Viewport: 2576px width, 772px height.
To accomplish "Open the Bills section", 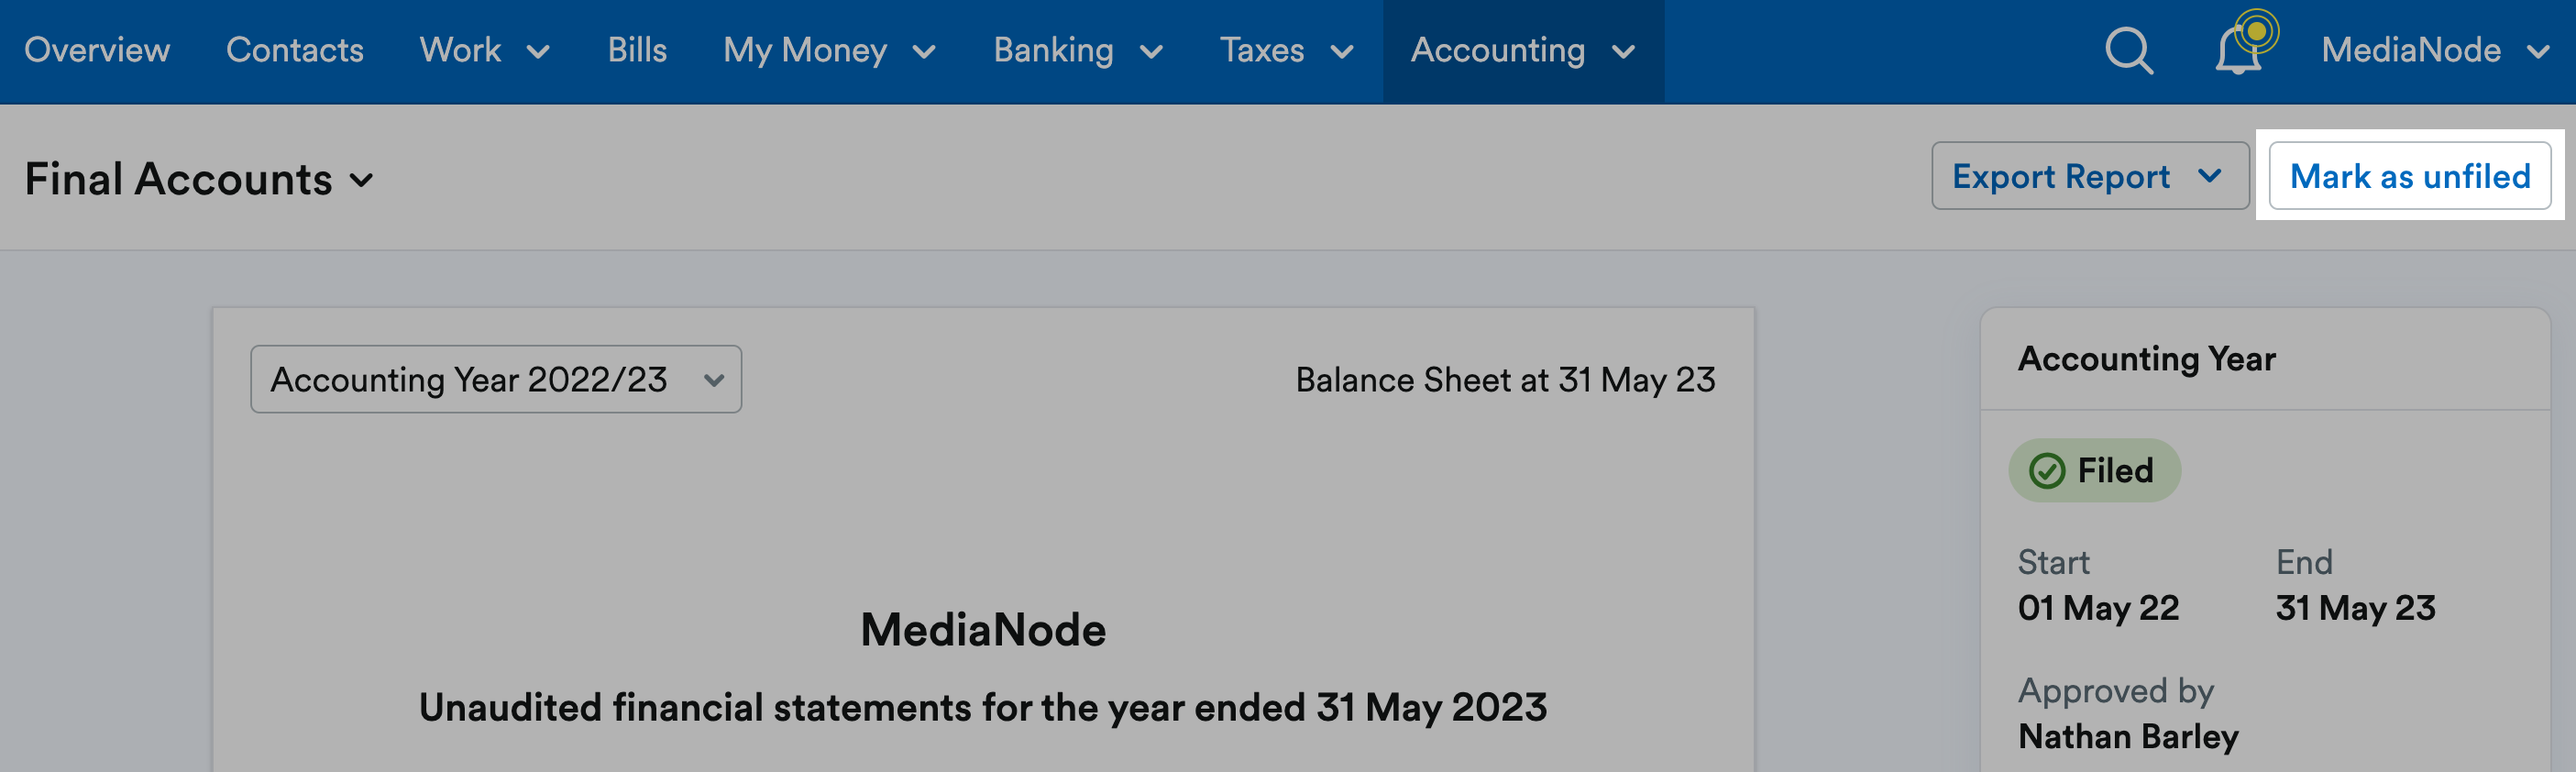I will [x=637, y=50].
